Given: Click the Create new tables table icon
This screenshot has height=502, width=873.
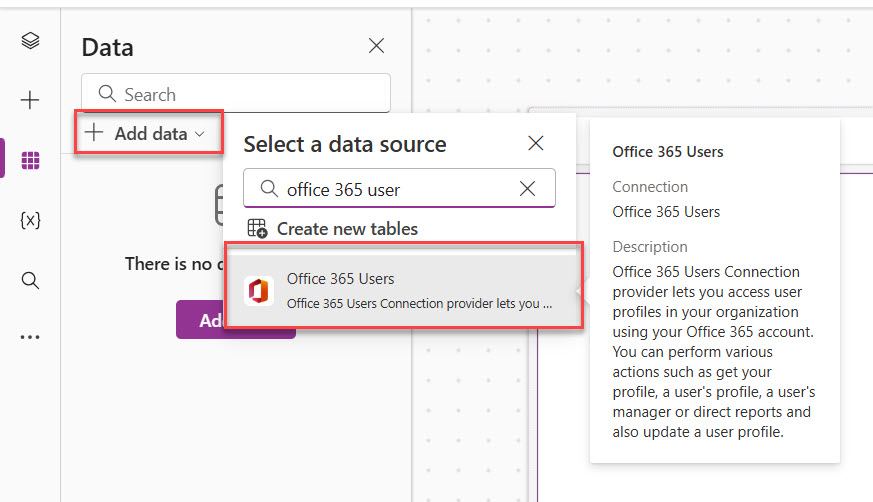Looking at the screenshot, I should (x=257, y=228).
